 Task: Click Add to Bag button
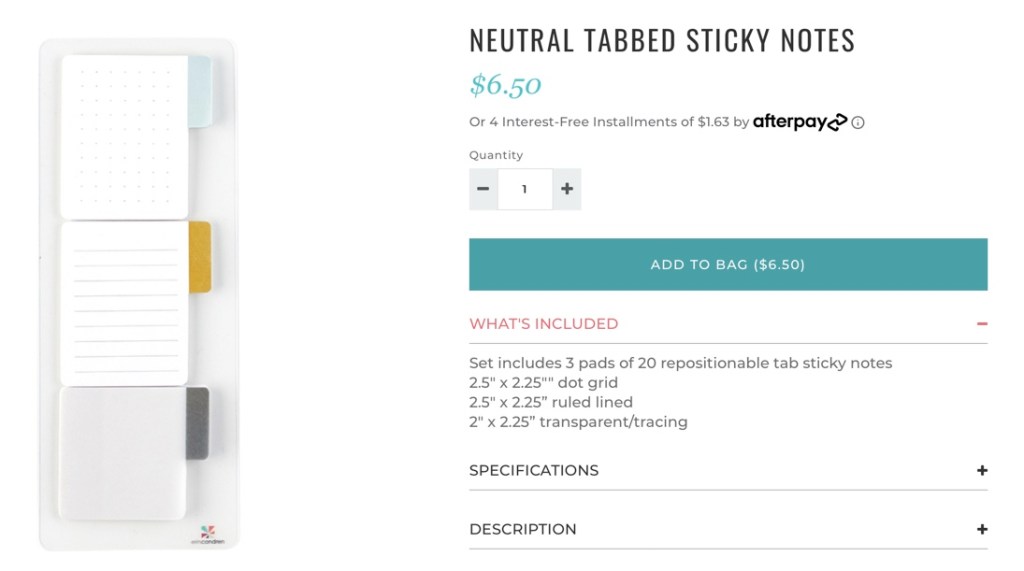tap(728, 265)
